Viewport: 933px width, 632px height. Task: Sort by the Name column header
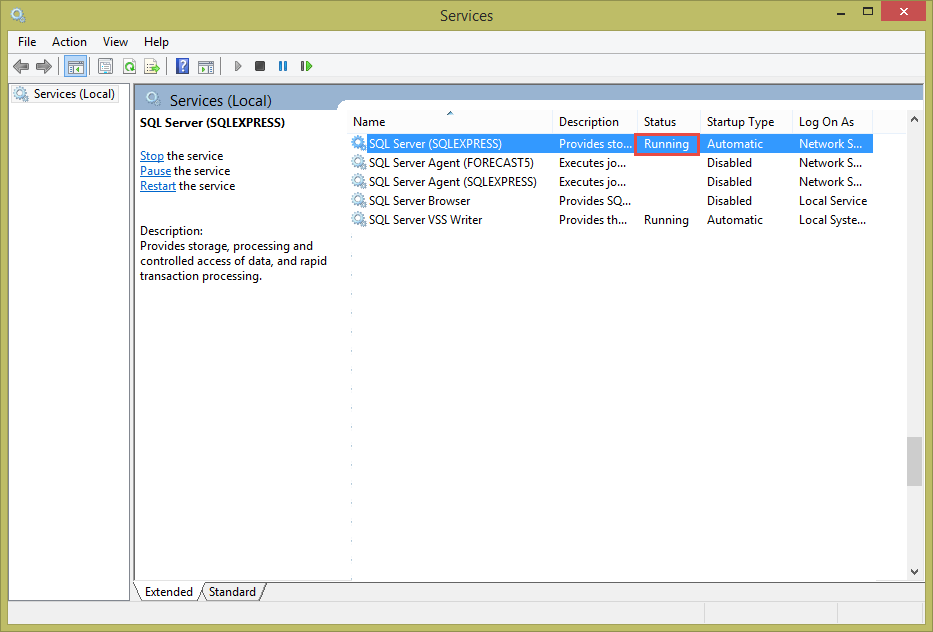point(450,121)
